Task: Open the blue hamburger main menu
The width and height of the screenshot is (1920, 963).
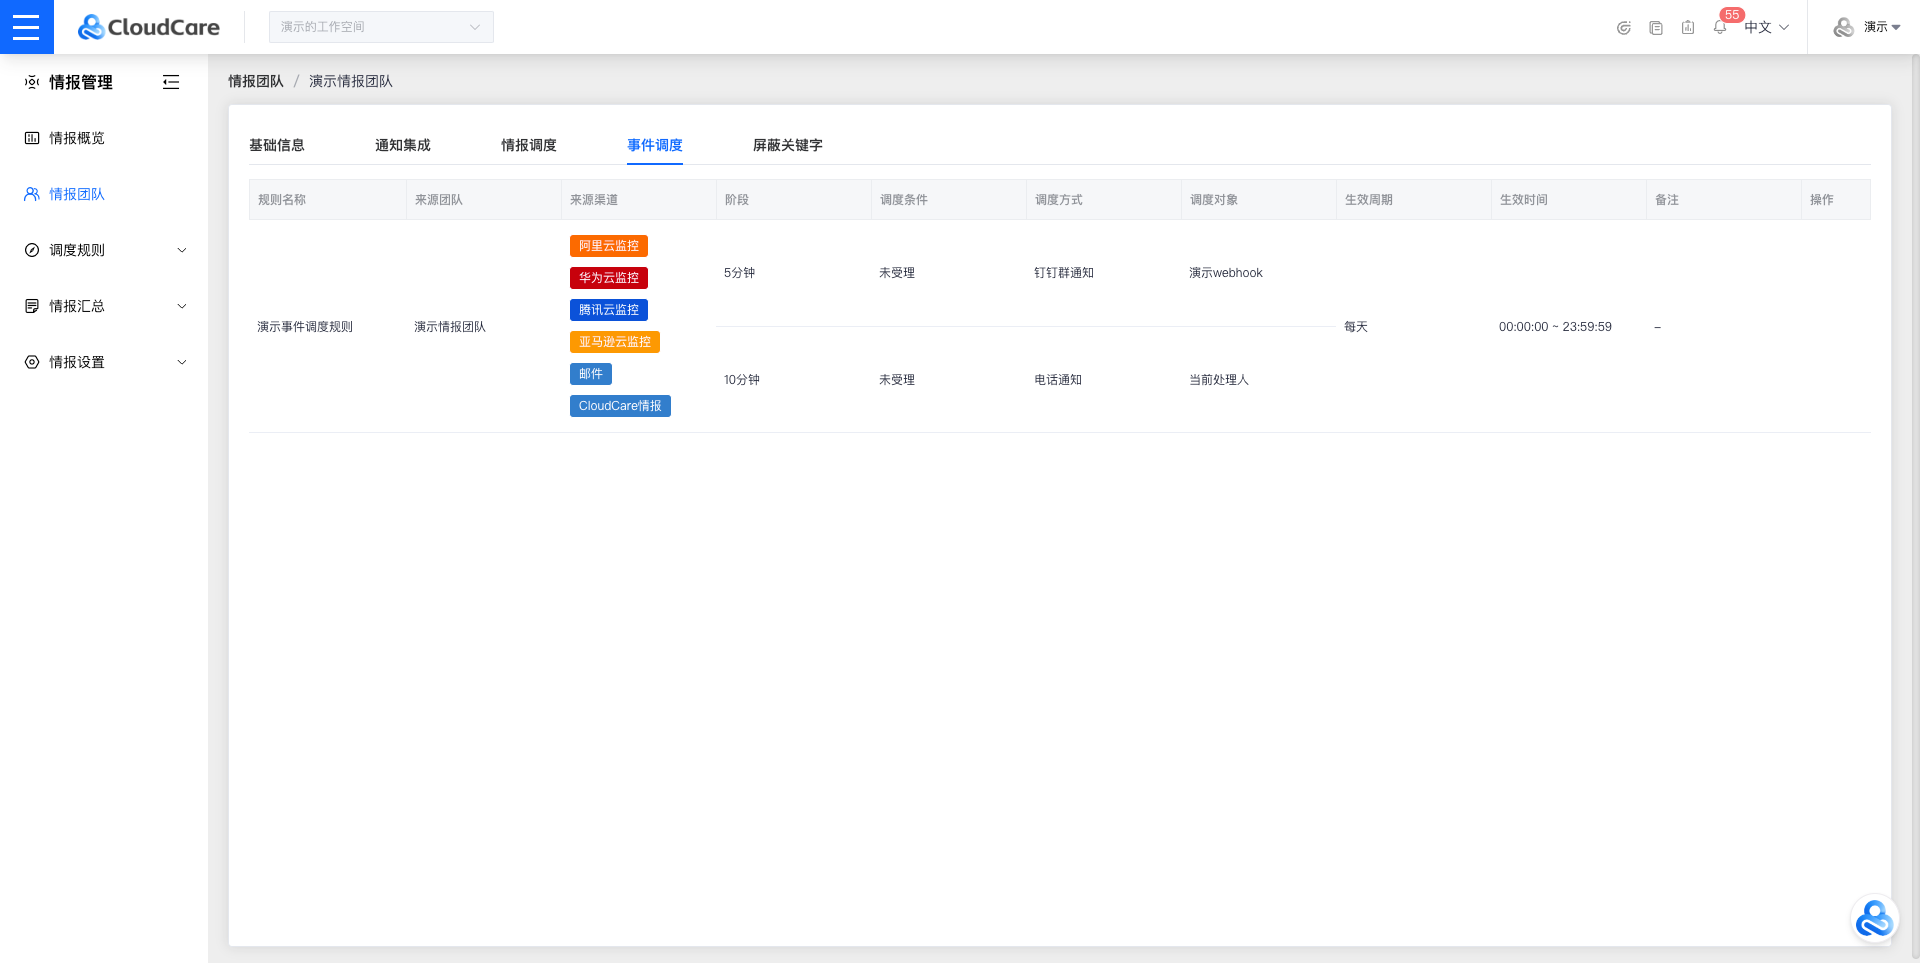Action: [27, 27]
